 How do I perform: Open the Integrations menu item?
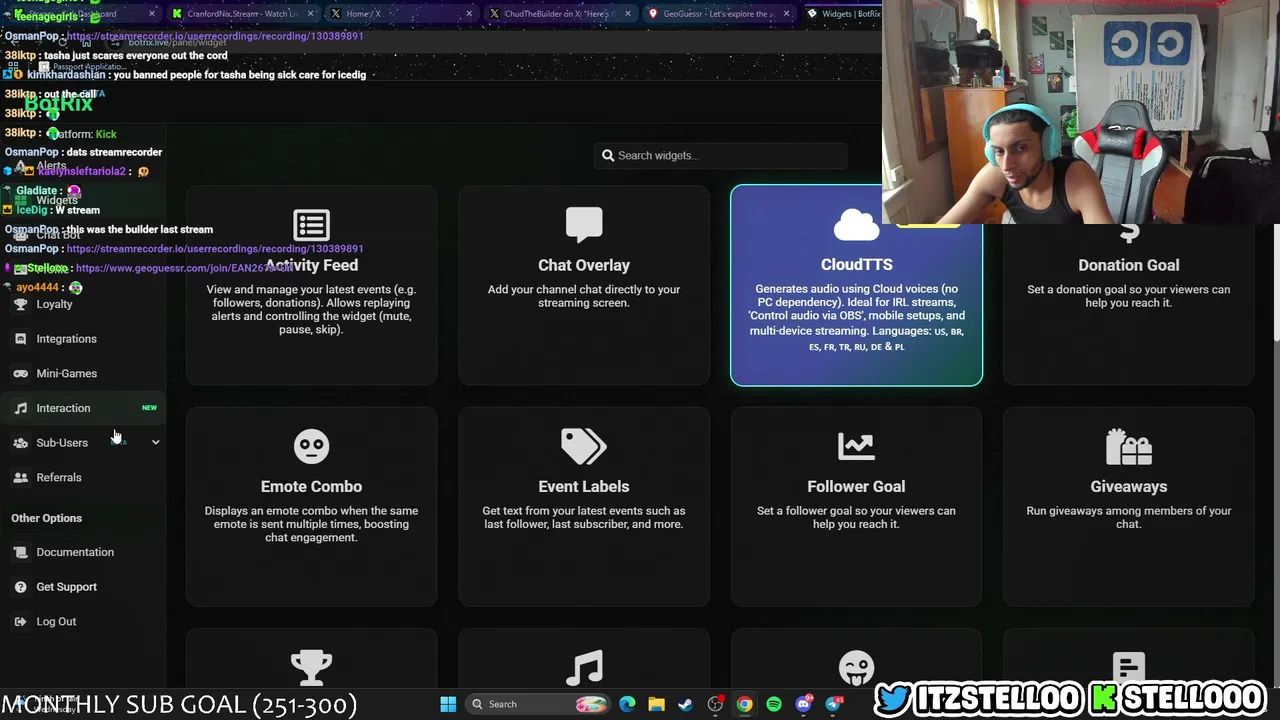tap(66, 339)
